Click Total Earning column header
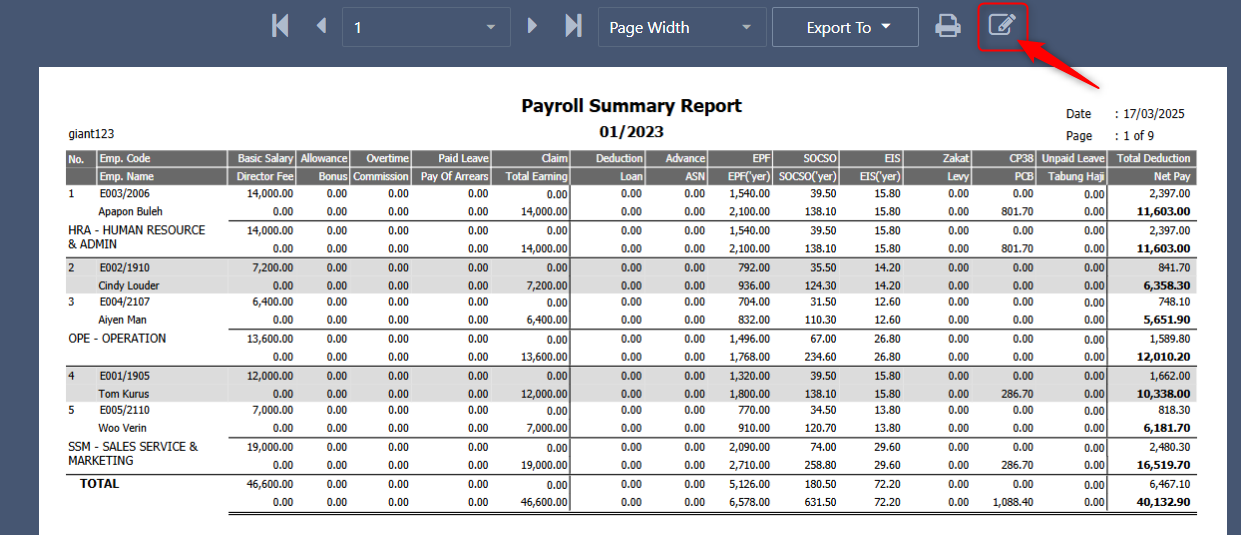The height and width of the screenshot is (535, 1241). click(537, 176)
